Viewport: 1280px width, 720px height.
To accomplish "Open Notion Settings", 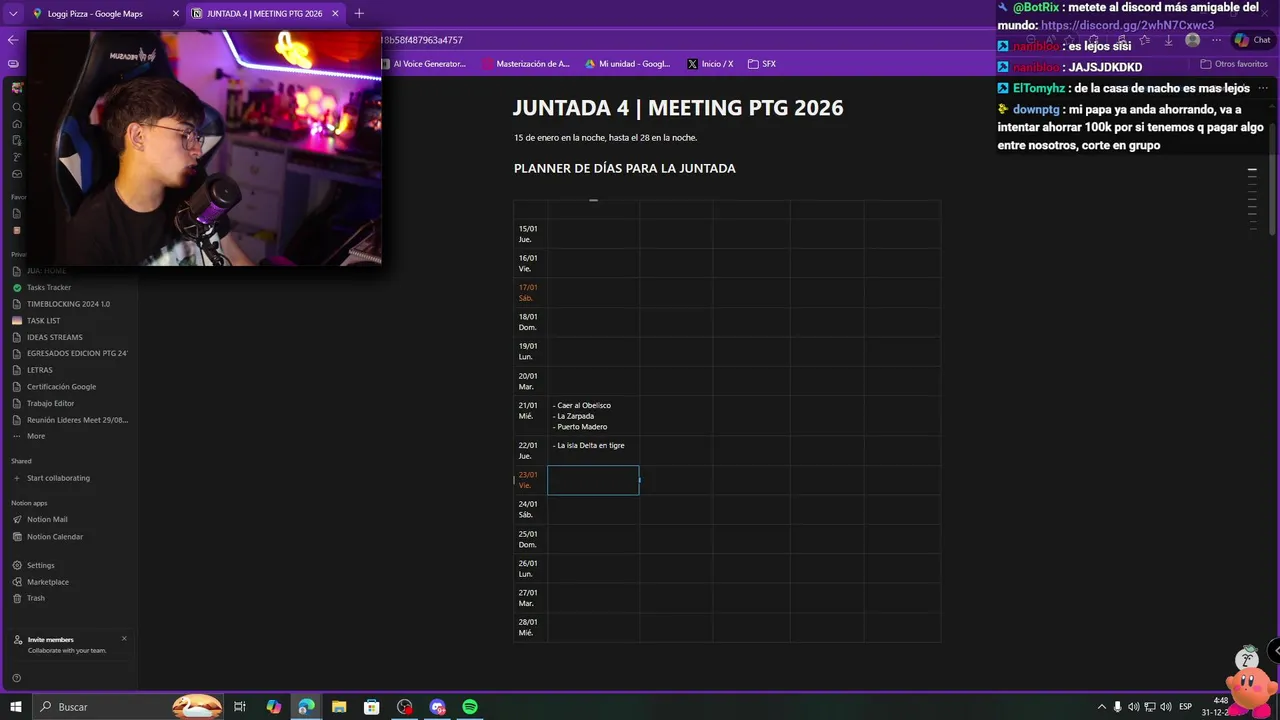I will [x=70, y=565].
